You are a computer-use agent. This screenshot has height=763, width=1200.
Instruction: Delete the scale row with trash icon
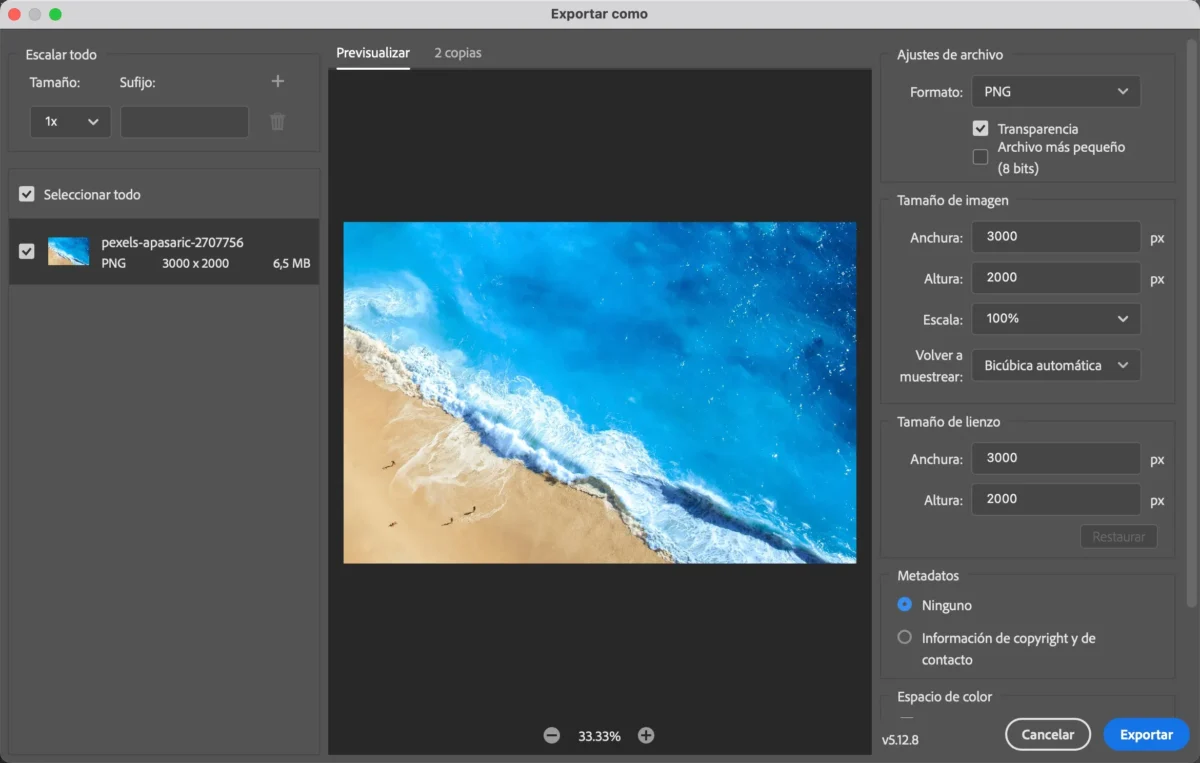click(x=278, y=122)
